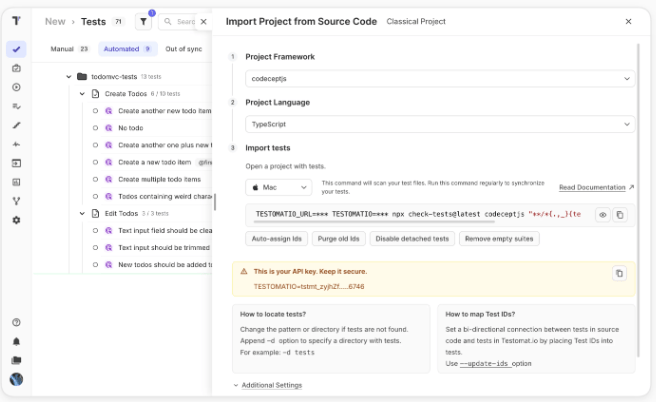This screenshot has height=402, width=656.
Task: Toggle the Disable detached tests option
Action: pyautogui.click(x=412, y=239)
